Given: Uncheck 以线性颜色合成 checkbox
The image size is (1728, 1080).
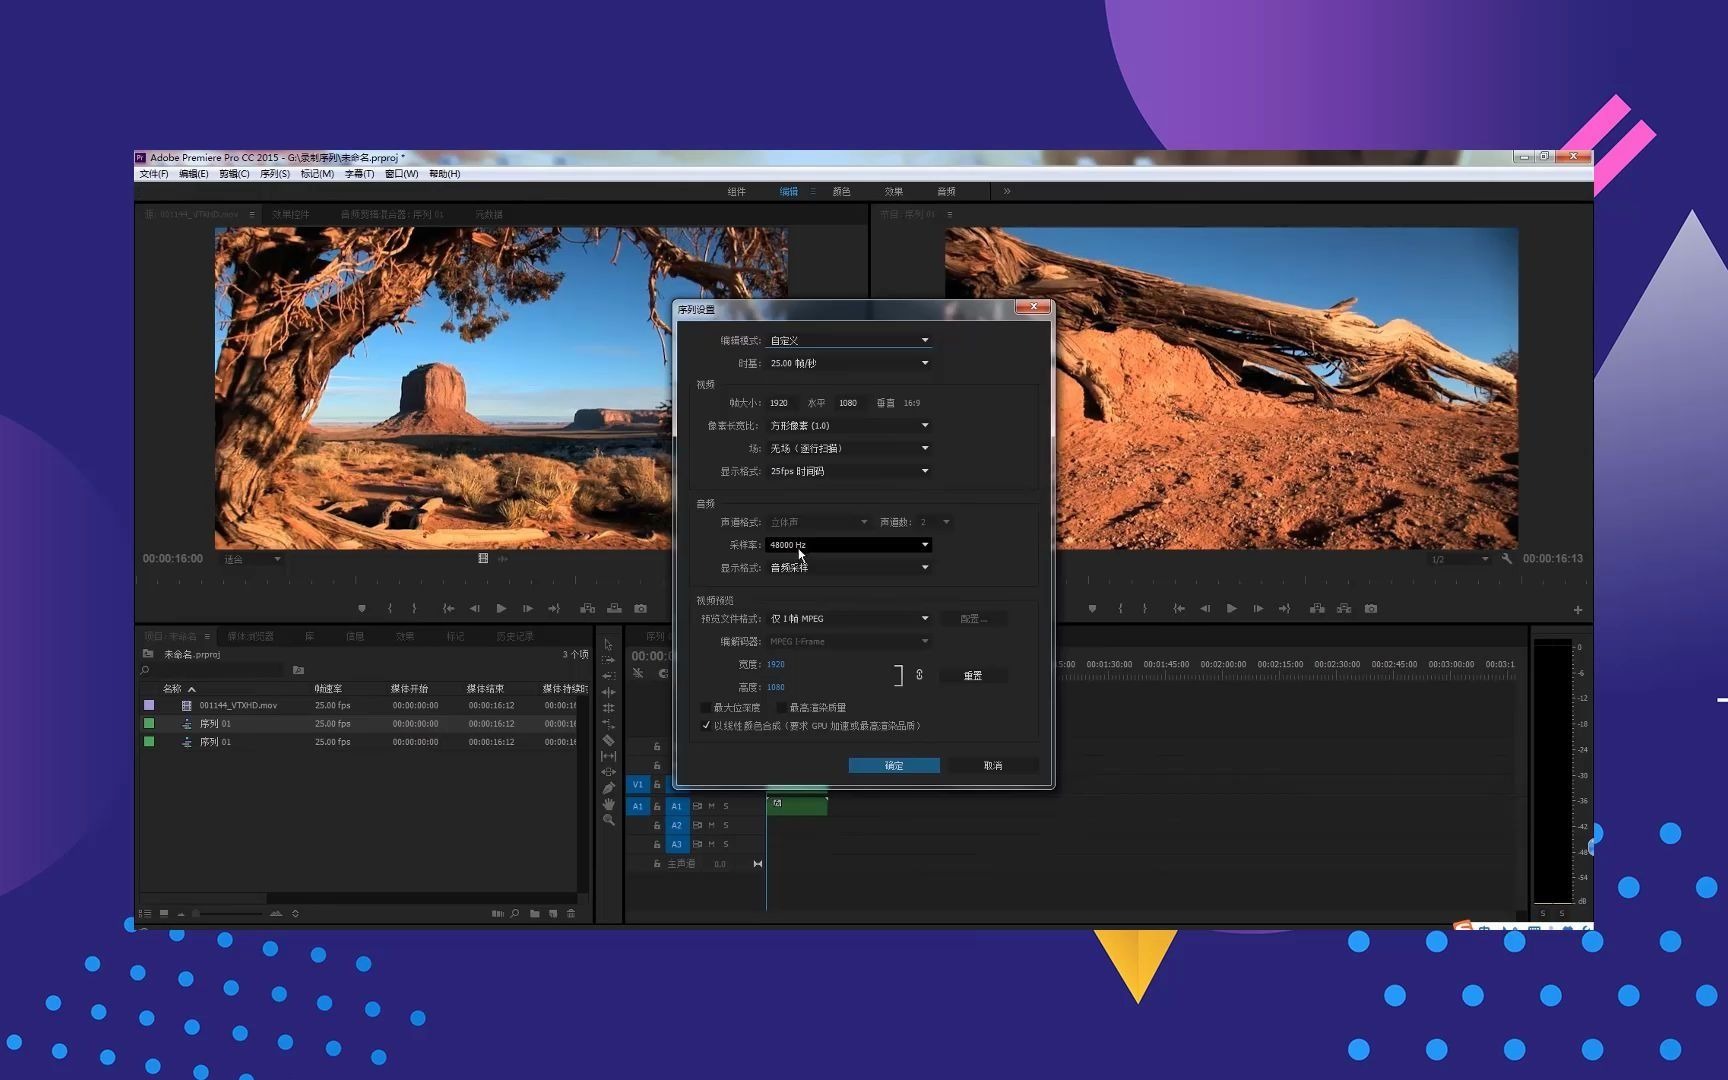Looking at the screenshot, I should pos(706,726).
